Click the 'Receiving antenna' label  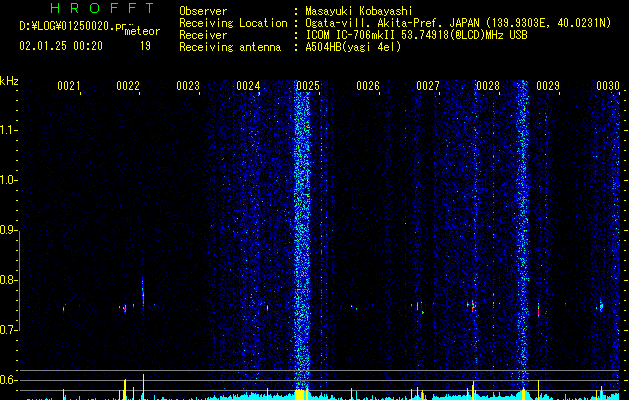[230, 47]
